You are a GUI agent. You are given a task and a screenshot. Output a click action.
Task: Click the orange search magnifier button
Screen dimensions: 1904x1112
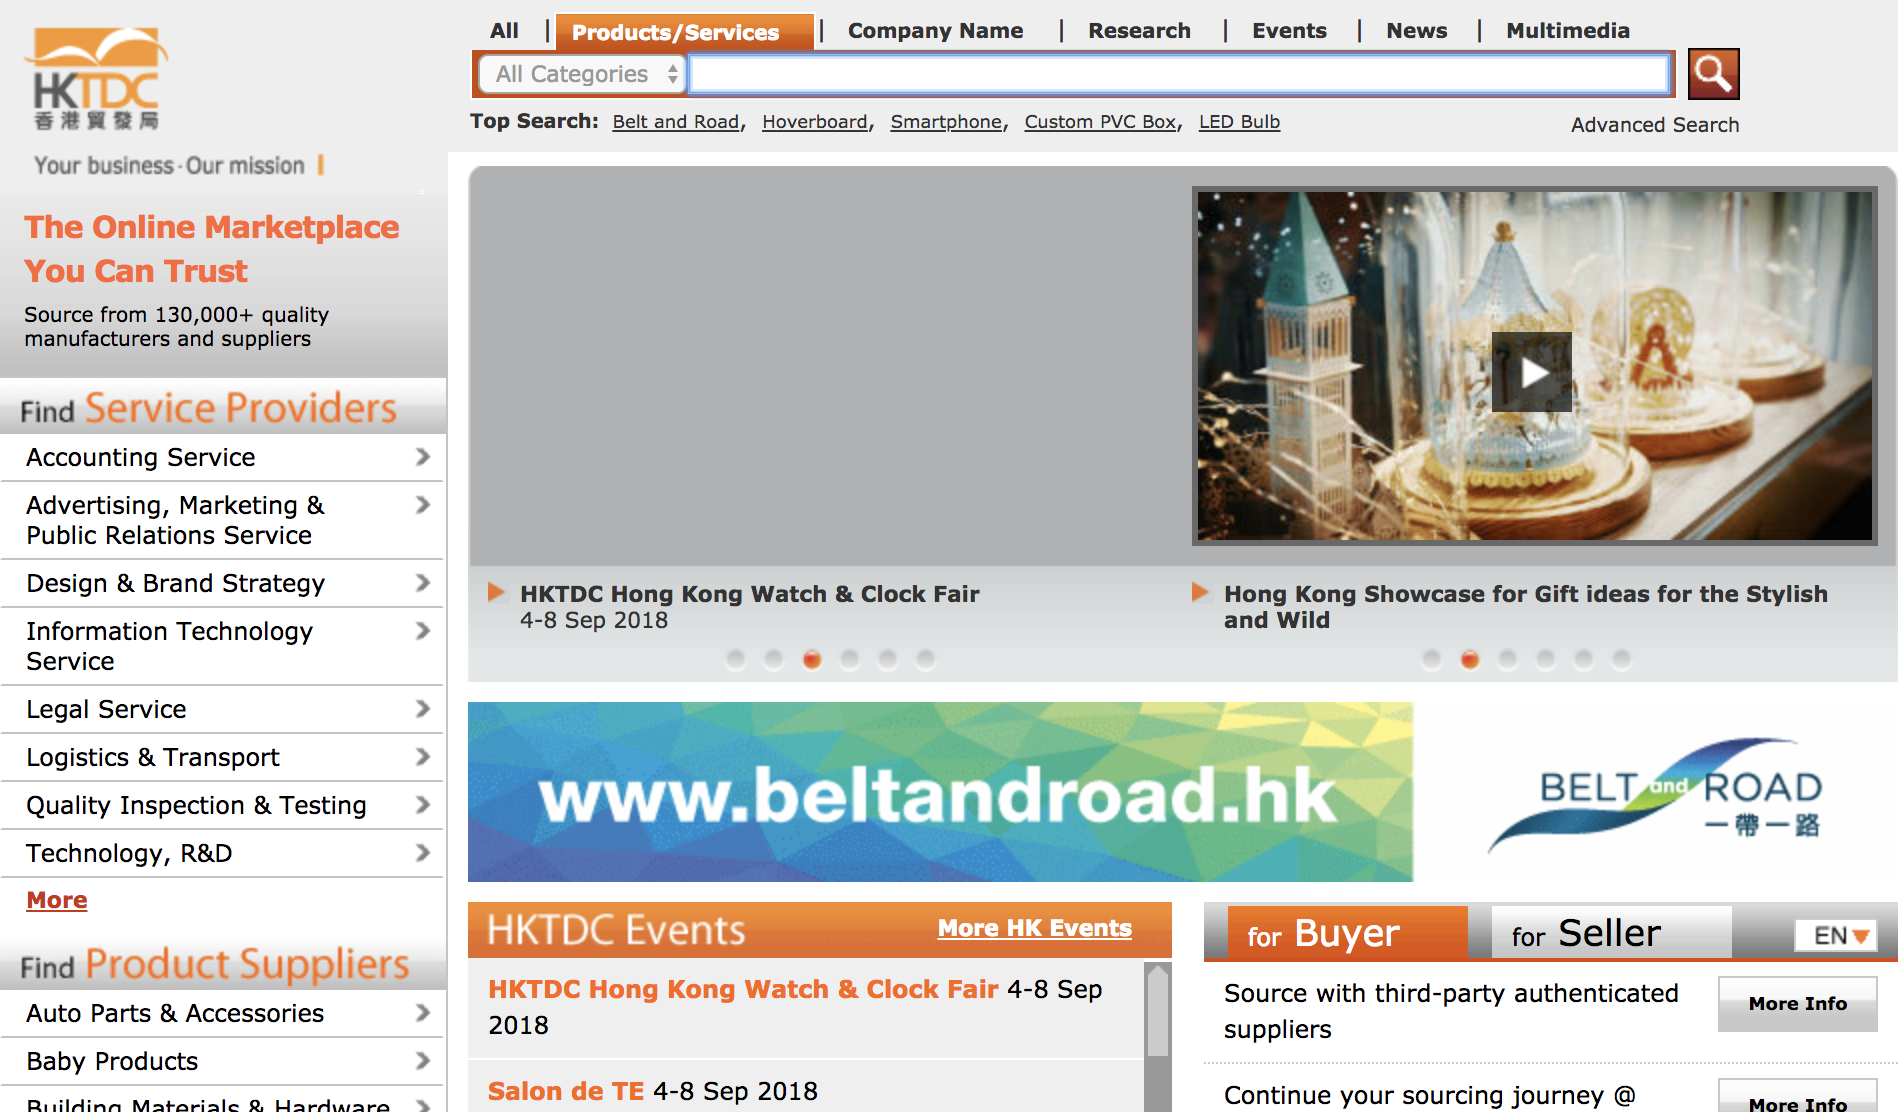click(x=1713, y=74)
